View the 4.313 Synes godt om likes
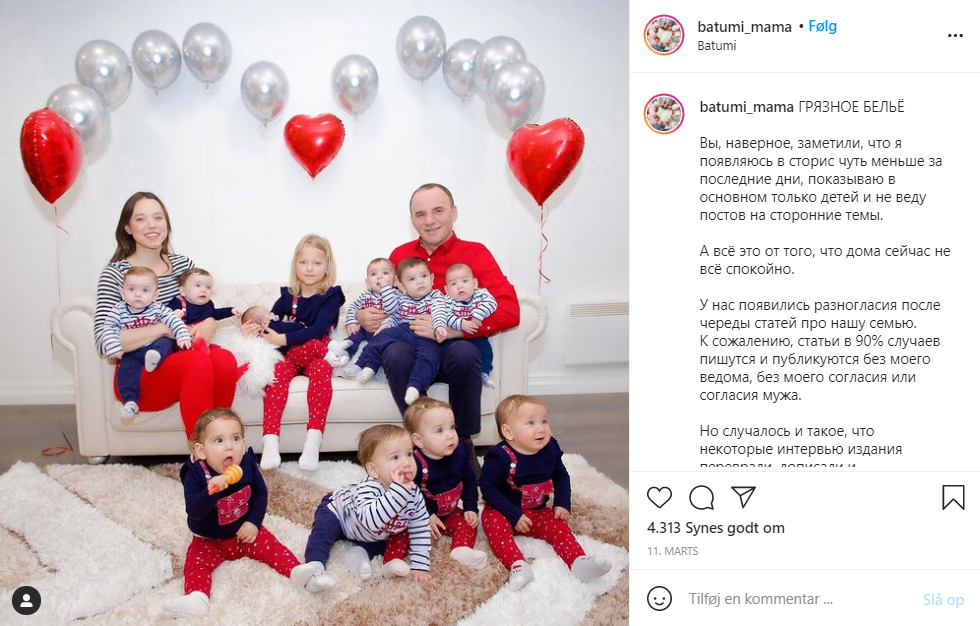This screenshot has width=980, height=626. [x=716, y=528]
